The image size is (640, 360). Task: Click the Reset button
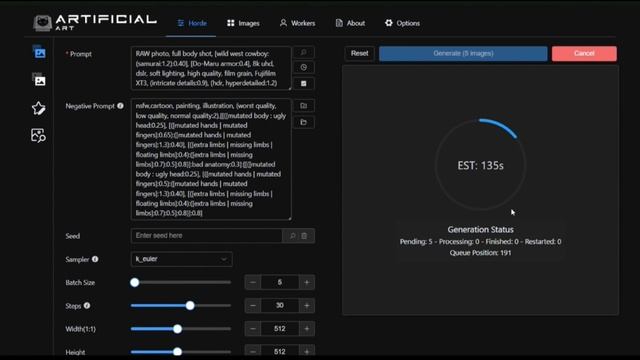(359, 53)
